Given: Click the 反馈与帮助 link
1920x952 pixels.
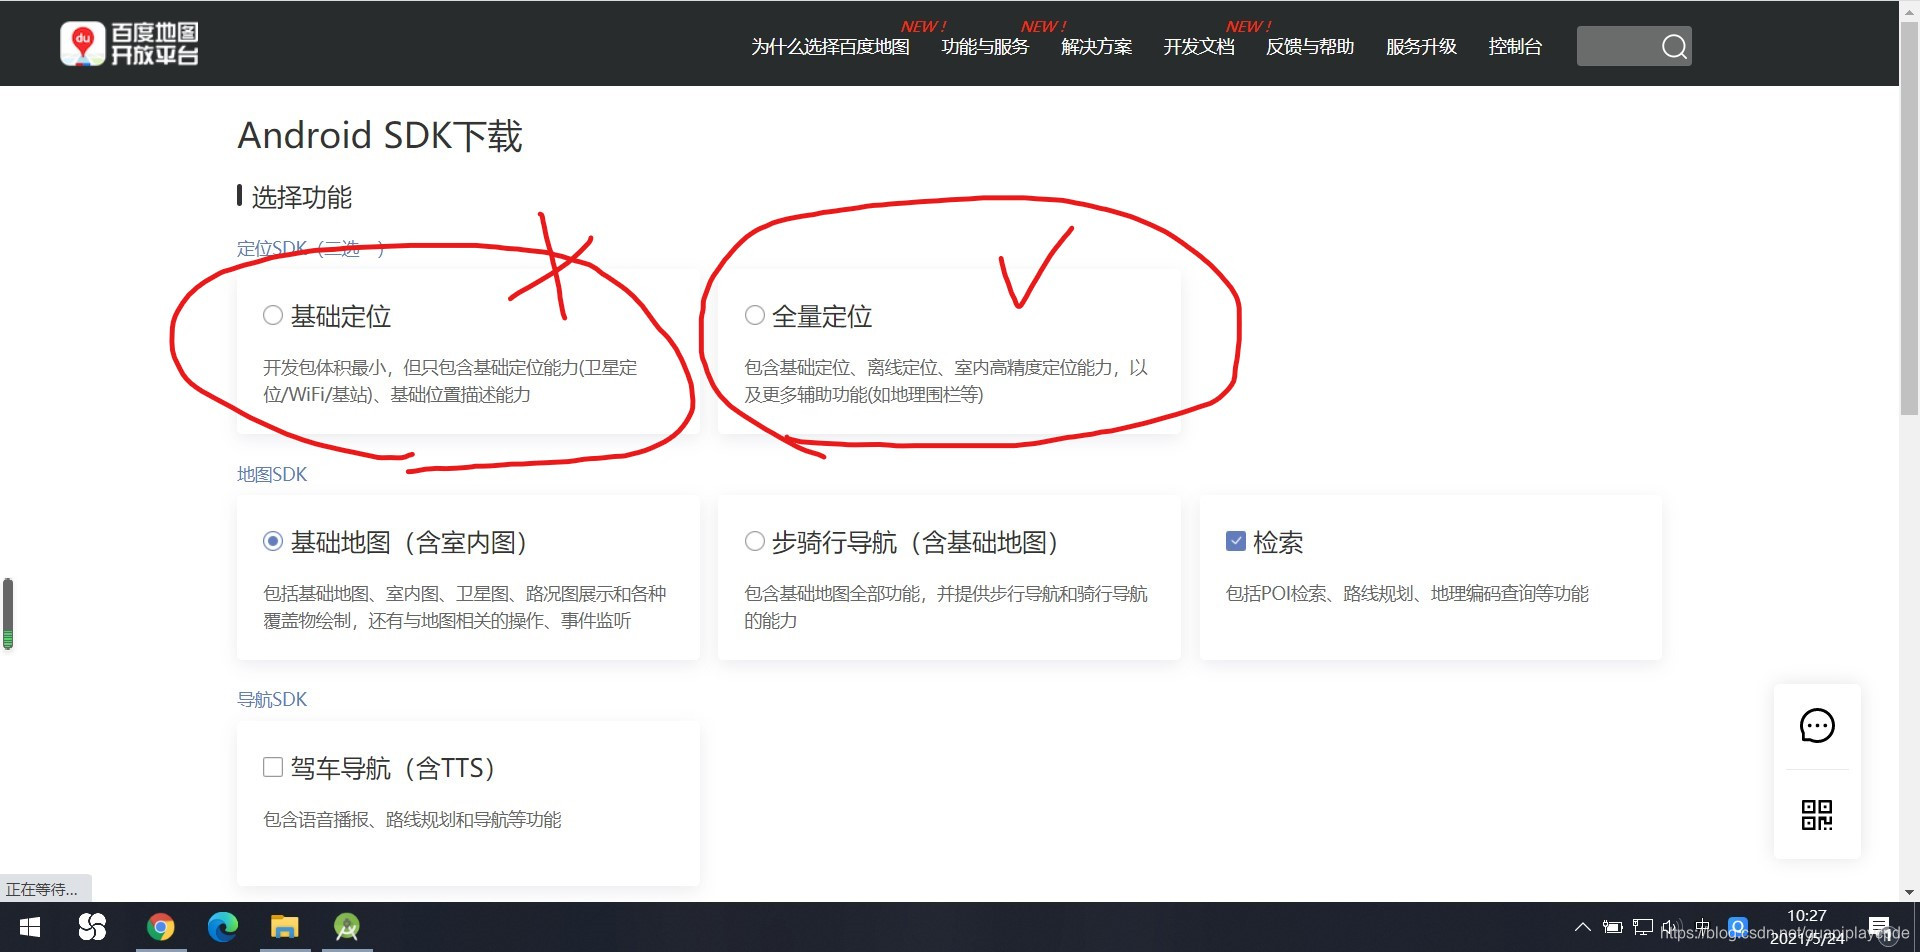Looking at the screenshot, I should (1309, 46).
